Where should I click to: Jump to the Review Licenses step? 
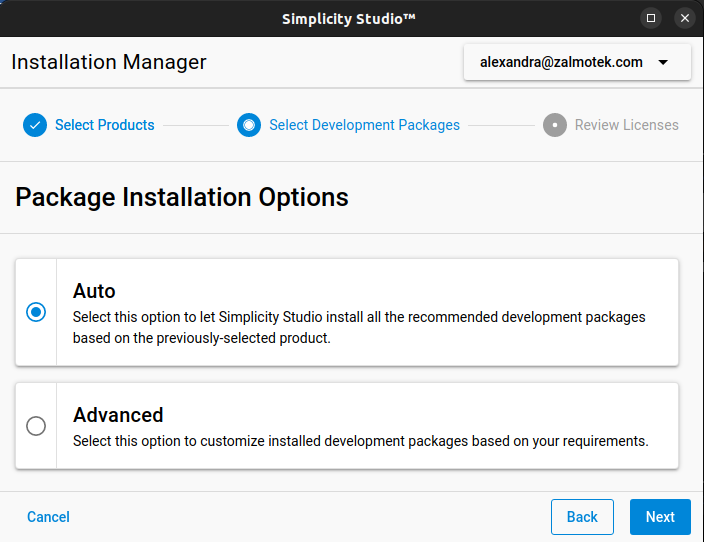click(x=626, y=125)
